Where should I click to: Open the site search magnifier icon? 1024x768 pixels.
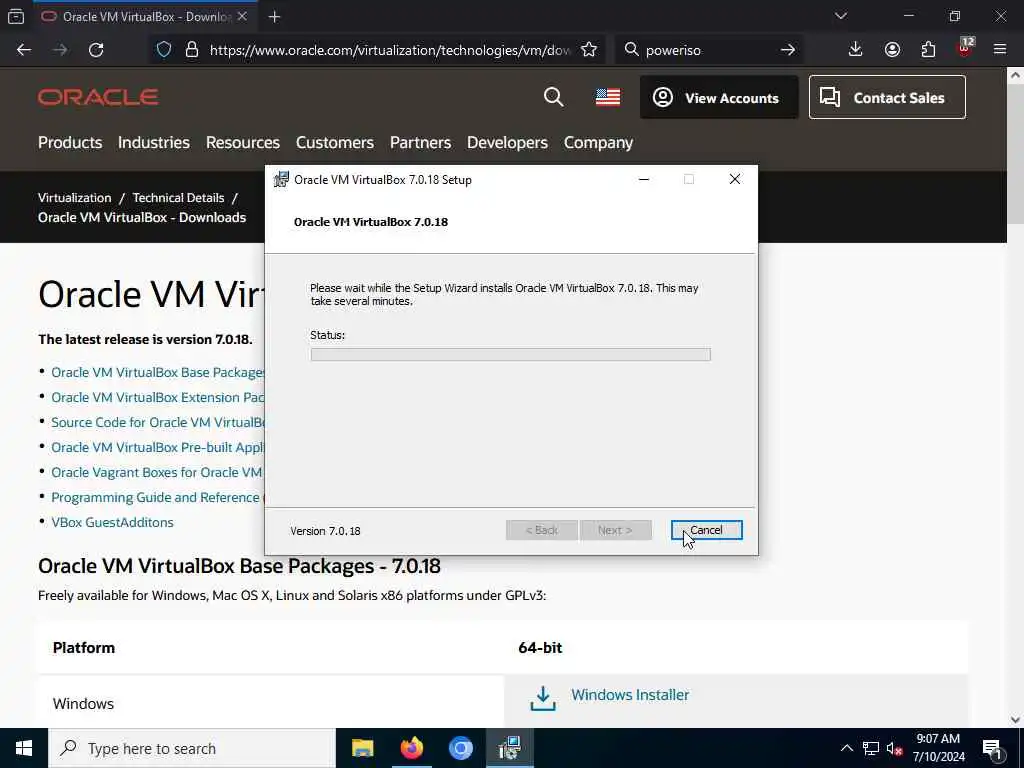(x=553, y=97)
